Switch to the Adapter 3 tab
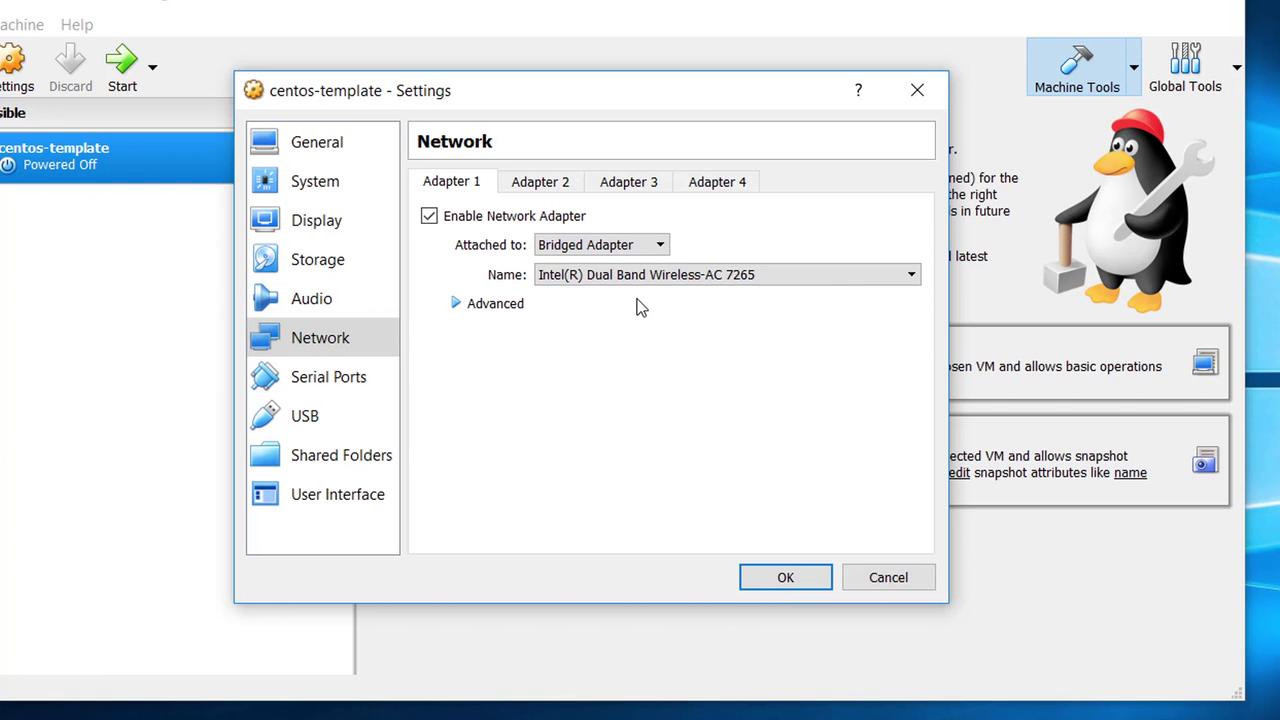 point(628,182)
